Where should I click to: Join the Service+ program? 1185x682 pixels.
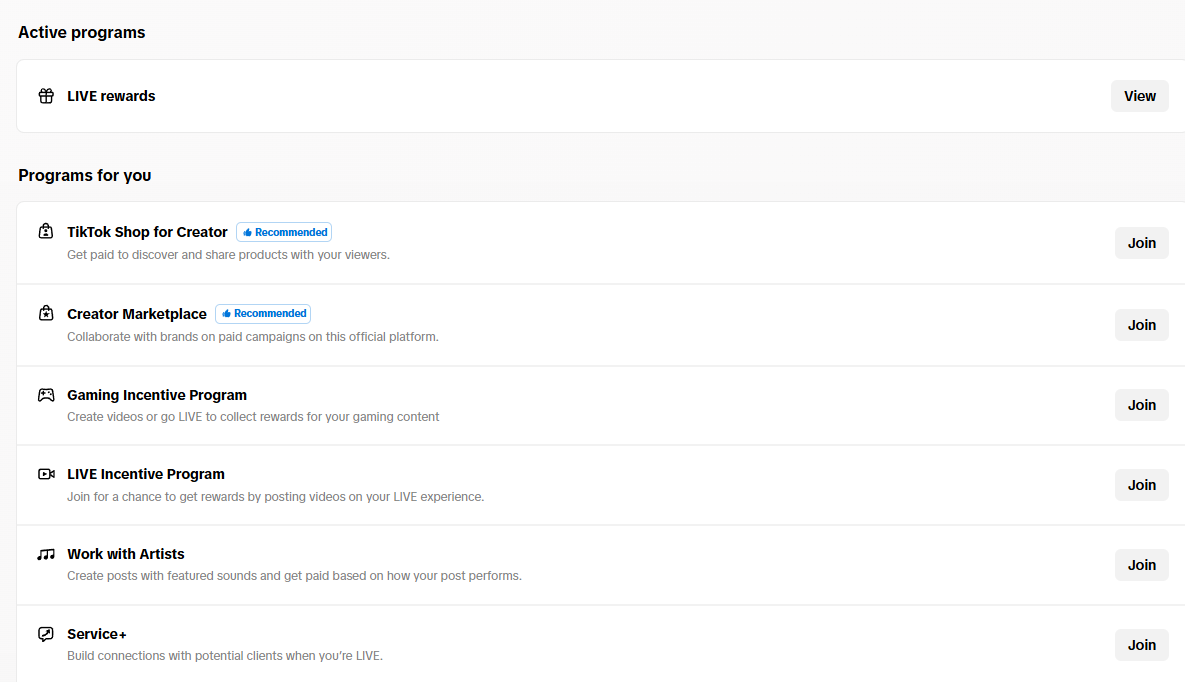click(1141, 645)
